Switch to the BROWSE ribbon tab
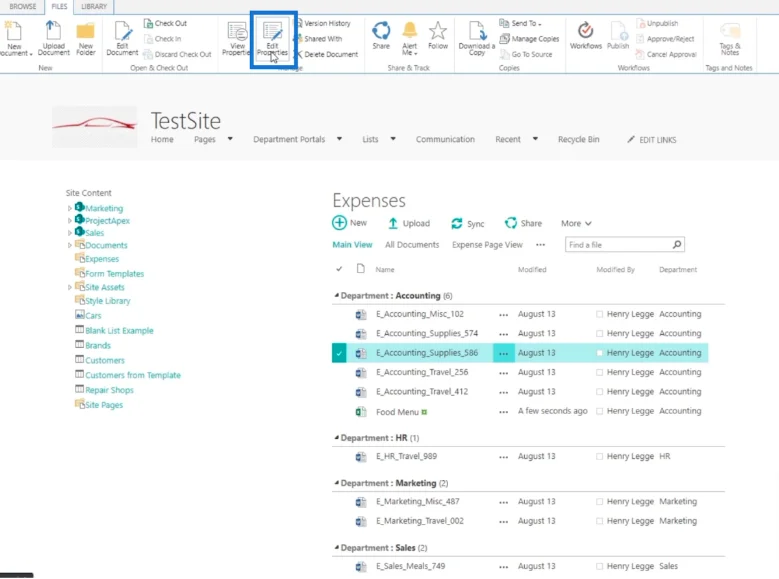 [x=22, y=6]
